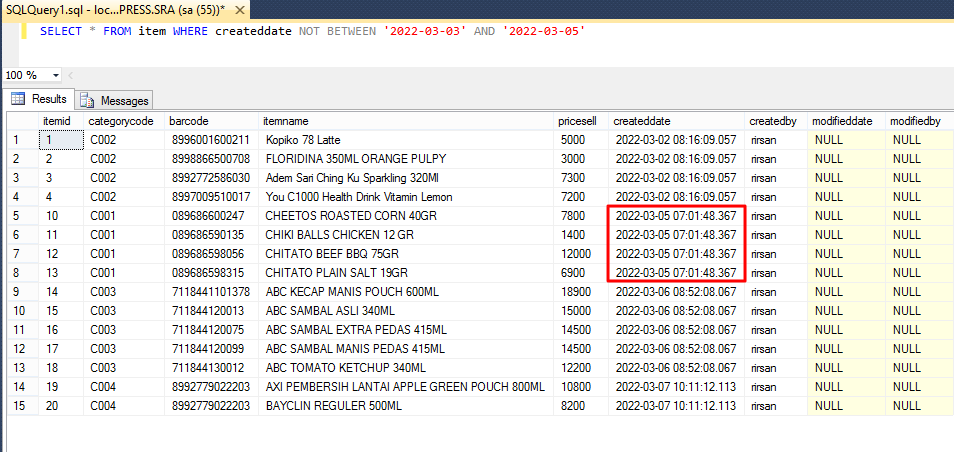Click barcode 8998866500708

(212, 159)
